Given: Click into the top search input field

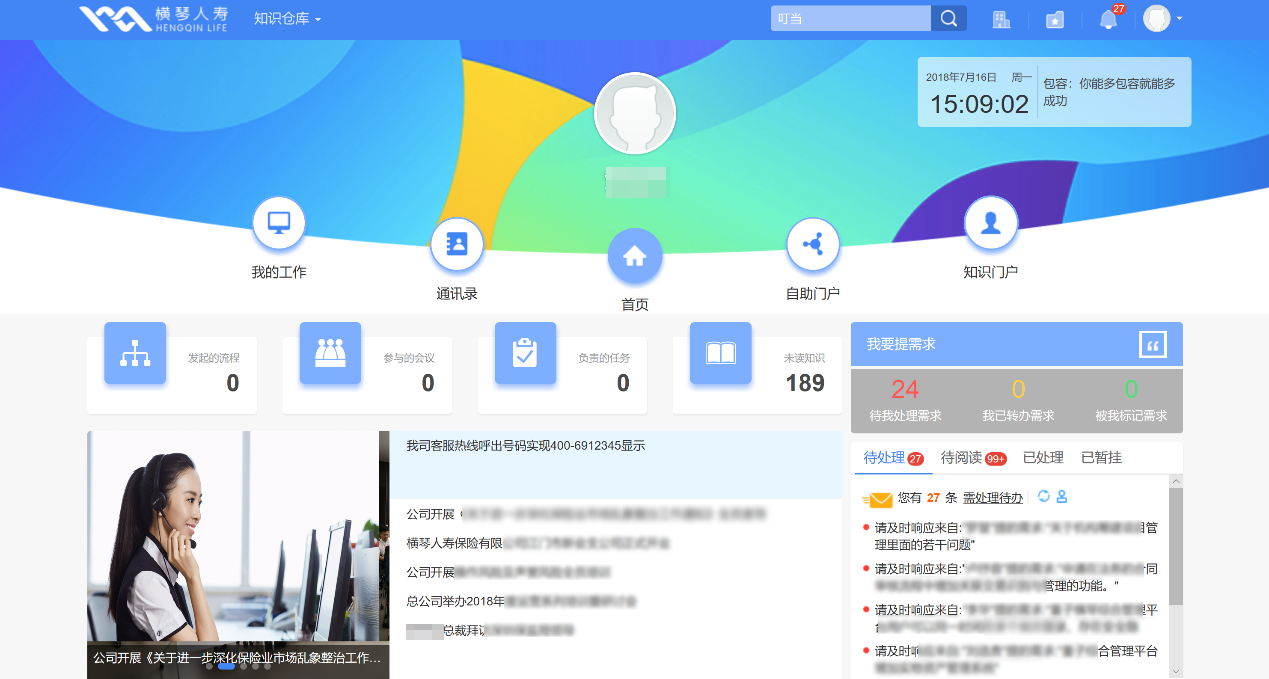Looking at the screenshot, I should click(x=850, y=19).
